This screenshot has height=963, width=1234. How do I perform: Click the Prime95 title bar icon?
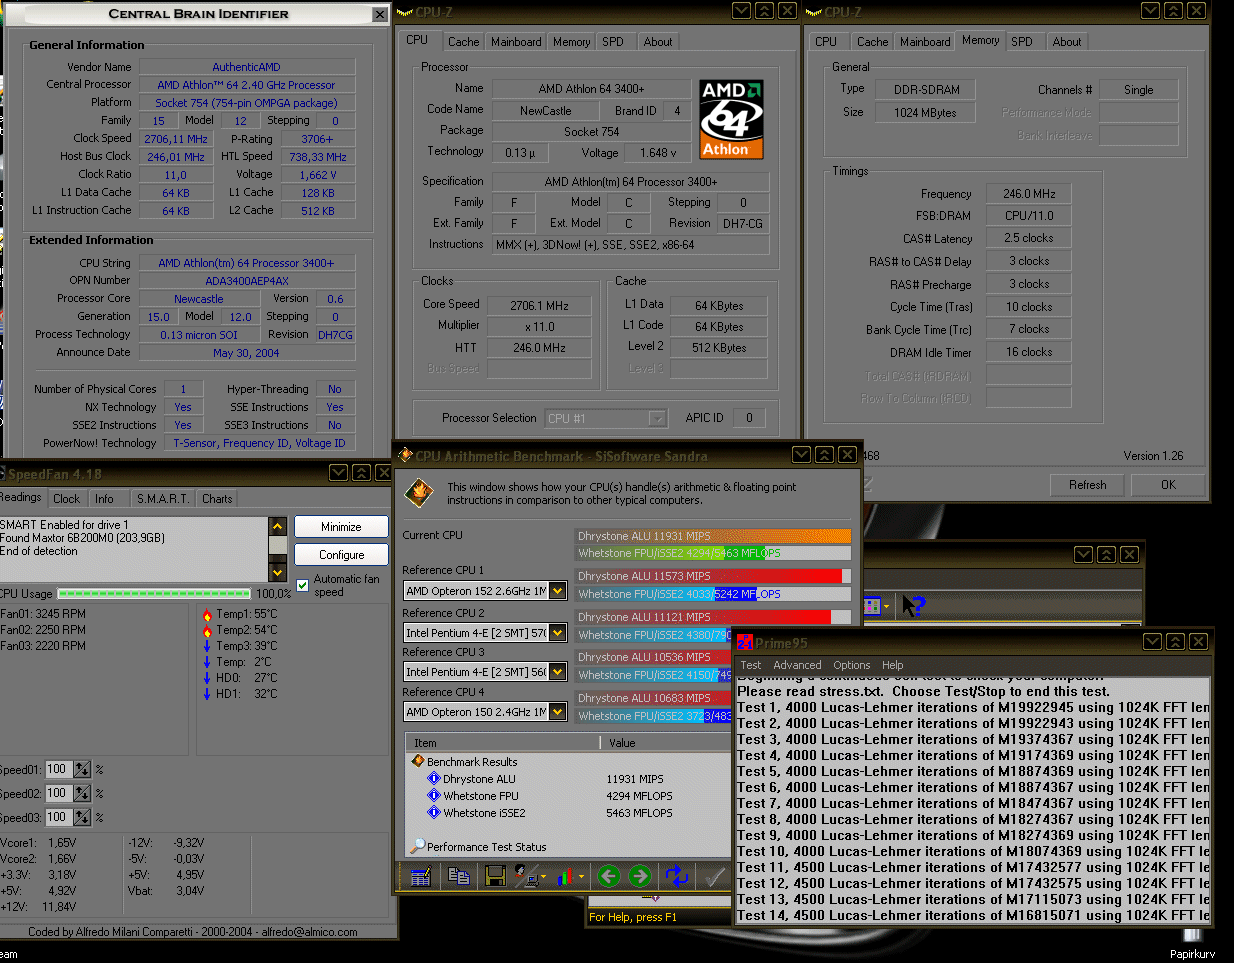click(x=744, y=642)
